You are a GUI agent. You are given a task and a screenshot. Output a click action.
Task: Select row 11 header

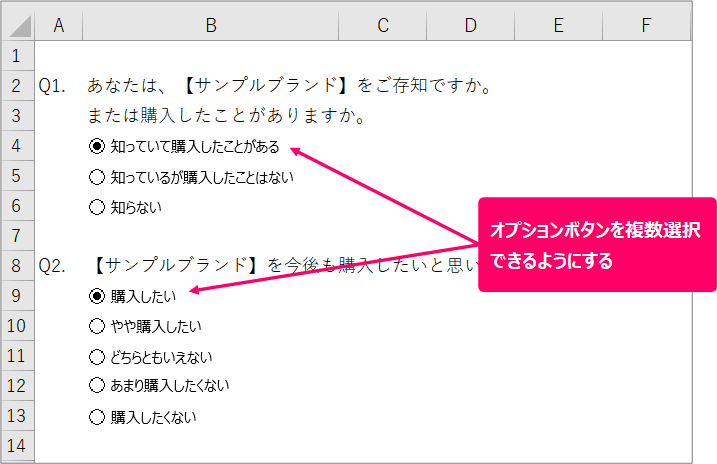(17, 356)
